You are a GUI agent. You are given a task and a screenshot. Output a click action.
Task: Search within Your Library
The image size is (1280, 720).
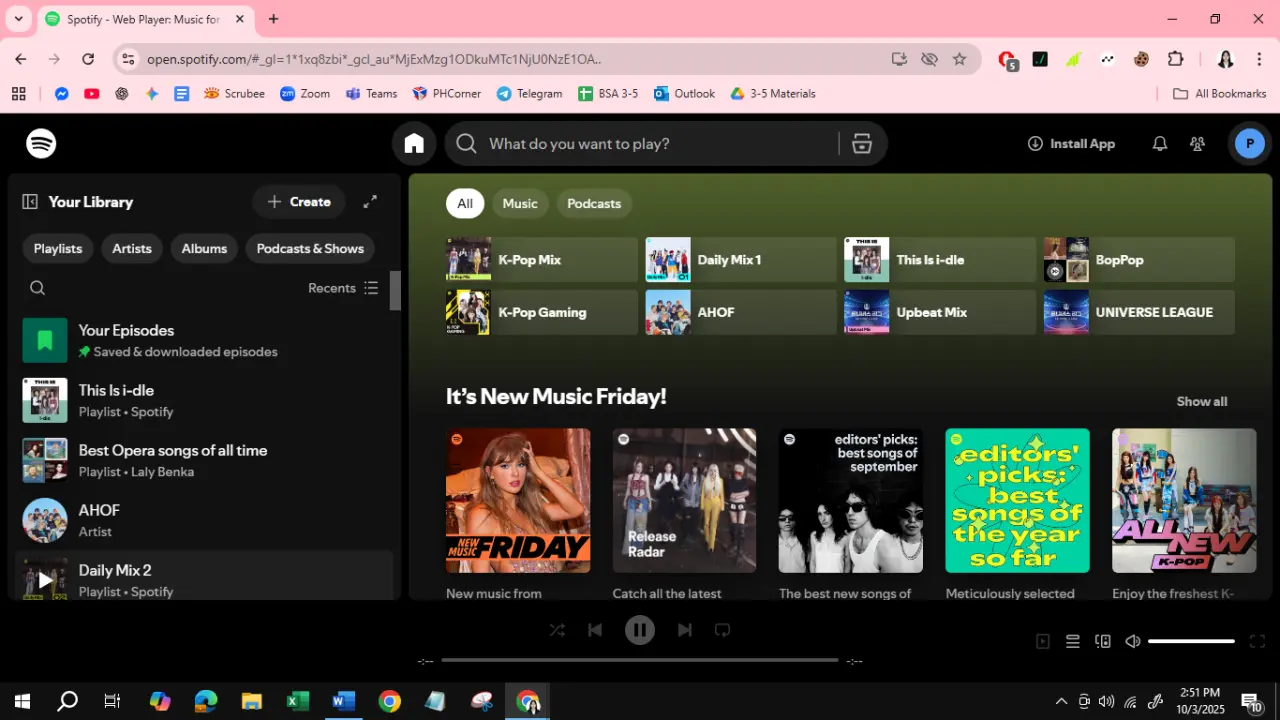pyautogui.click(x=38, y=288)
